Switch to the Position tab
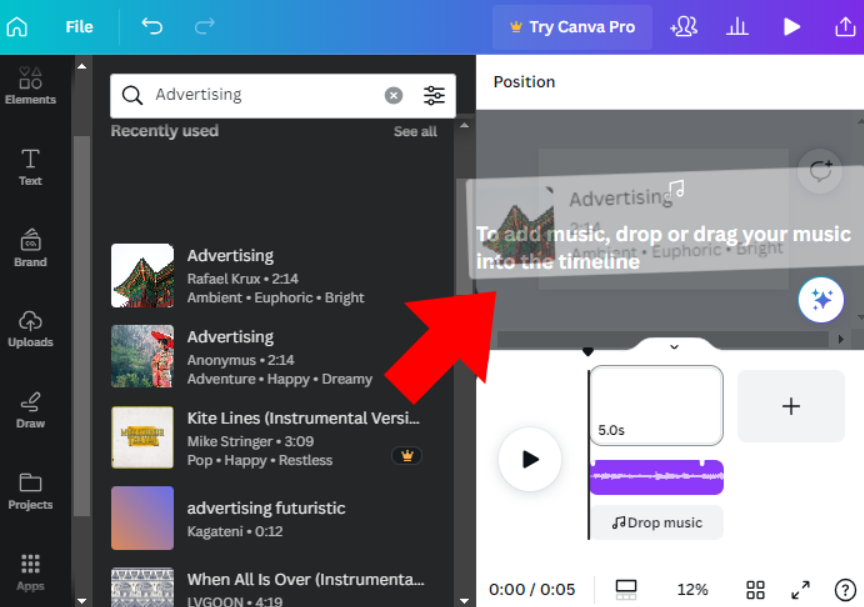The width and height of the screenshot is (864, 607). 523,82
